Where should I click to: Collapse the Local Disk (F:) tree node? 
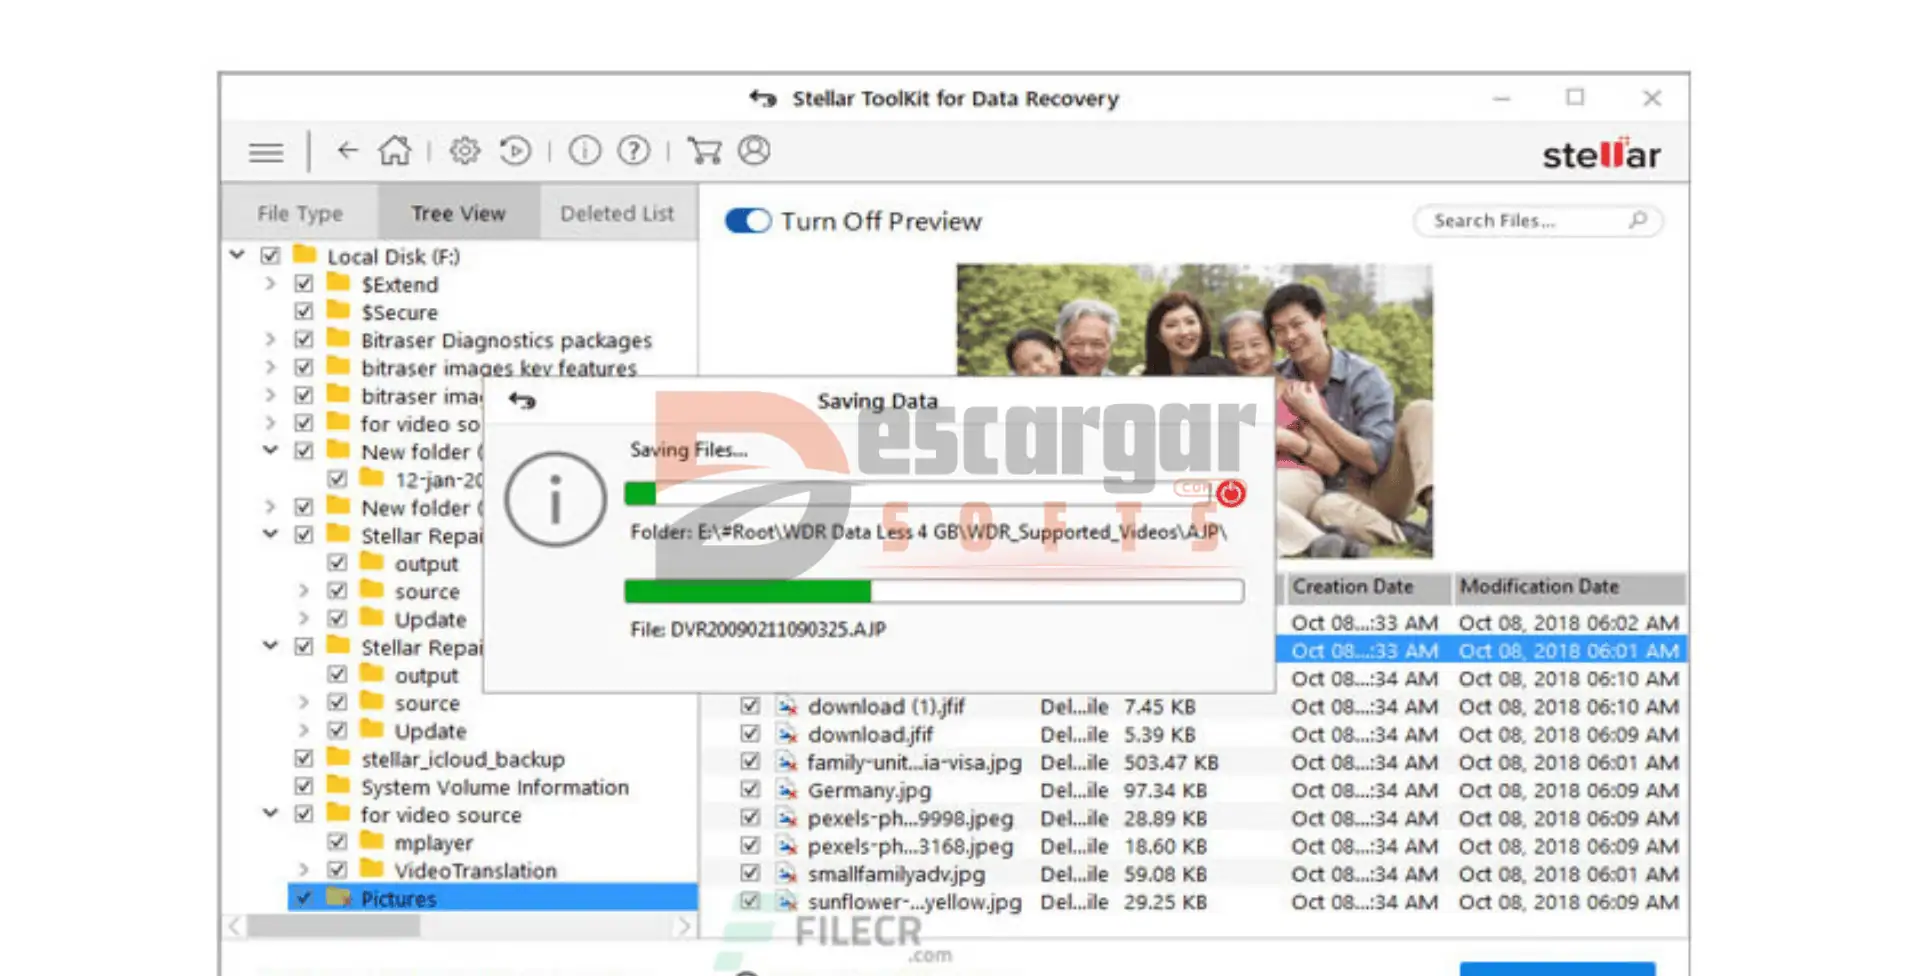coord(237,255)
